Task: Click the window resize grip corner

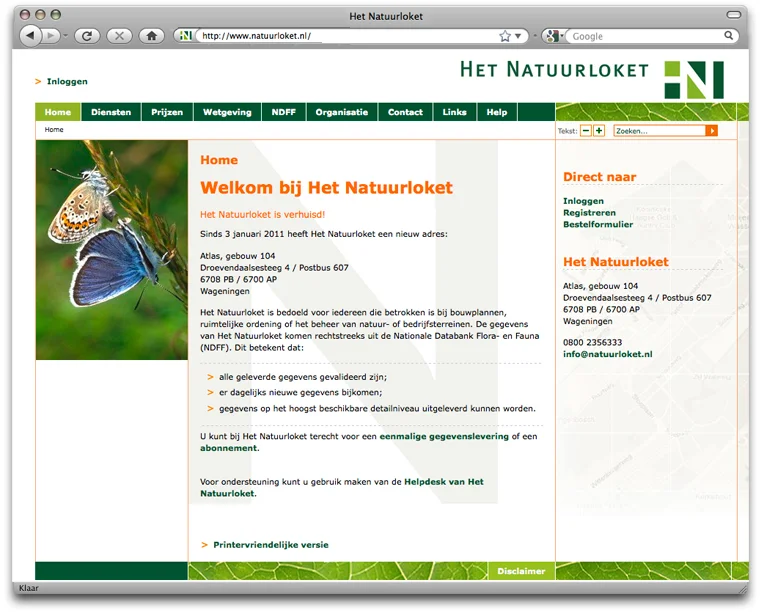Action: point(743,589)
